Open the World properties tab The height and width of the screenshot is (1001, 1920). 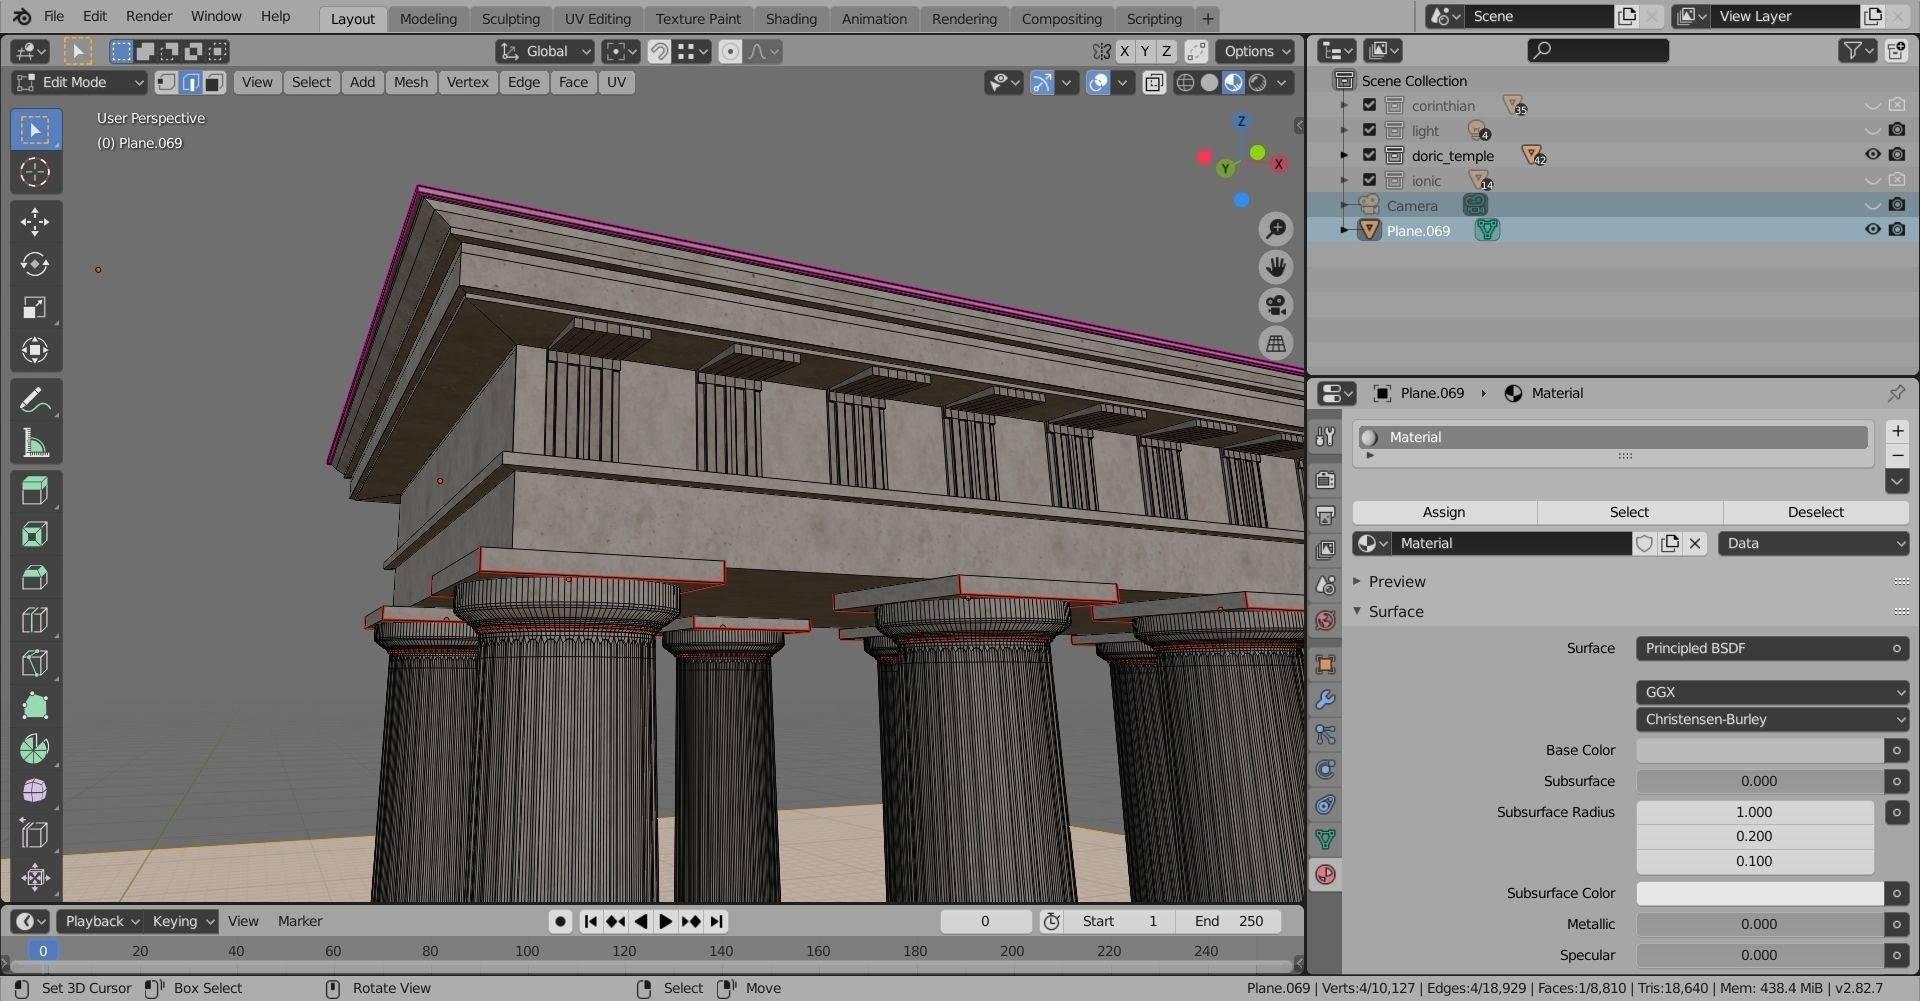point(1326,620)
